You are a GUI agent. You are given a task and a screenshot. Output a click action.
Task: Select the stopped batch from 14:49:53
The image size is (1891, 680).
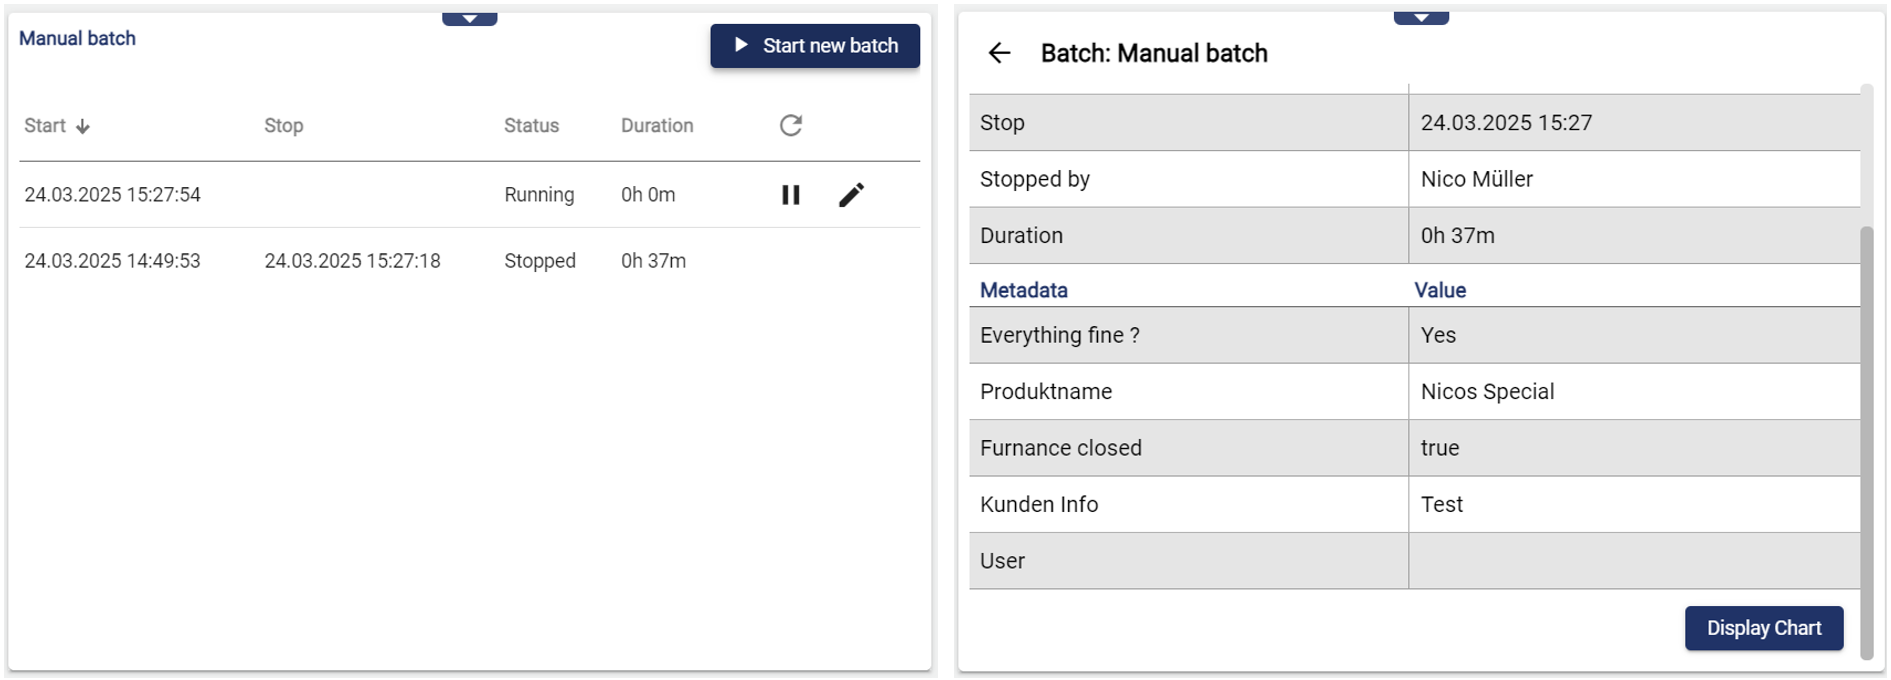click(x=112, y=261)
